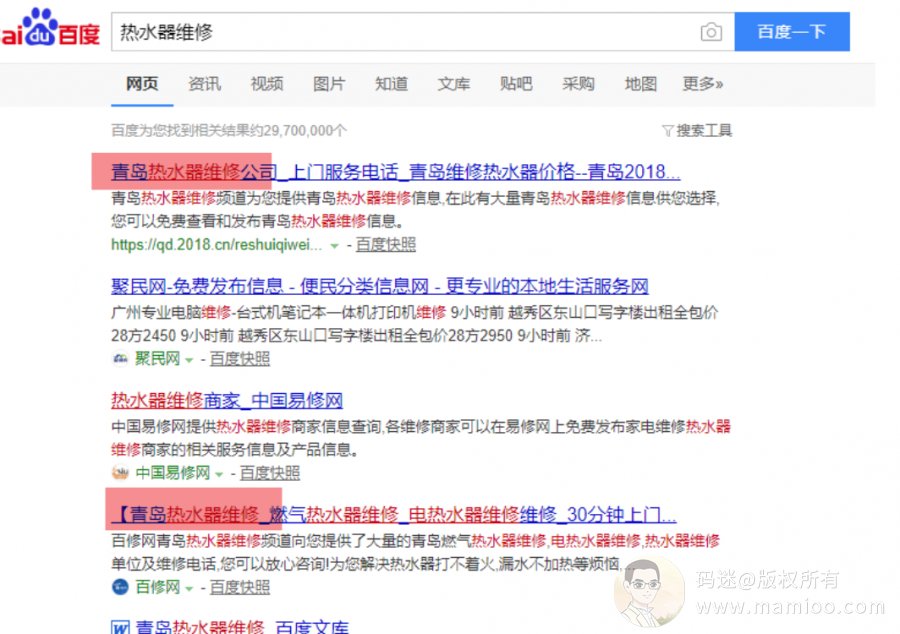This screenshot has height=634, width=900.
Task: Click the 聚民网 site favicon
Action: (120, 359)
